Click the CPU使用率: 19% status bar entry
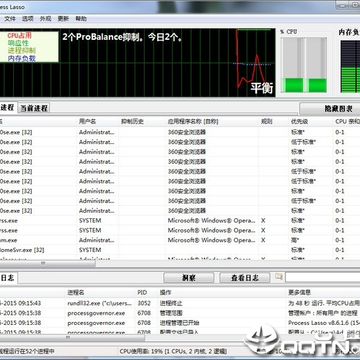 [x=173, y=351]
